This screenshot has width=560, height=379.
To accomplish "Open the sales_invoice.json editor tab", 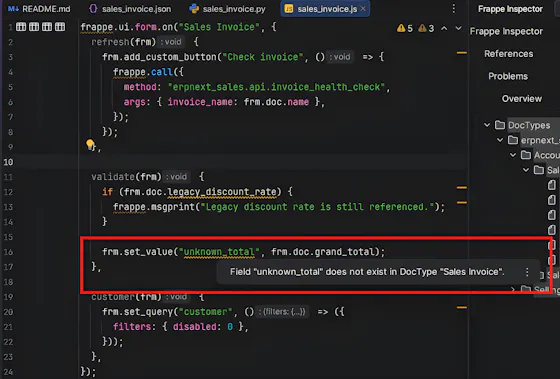I will pyautogui.click(x=130, y=9).
